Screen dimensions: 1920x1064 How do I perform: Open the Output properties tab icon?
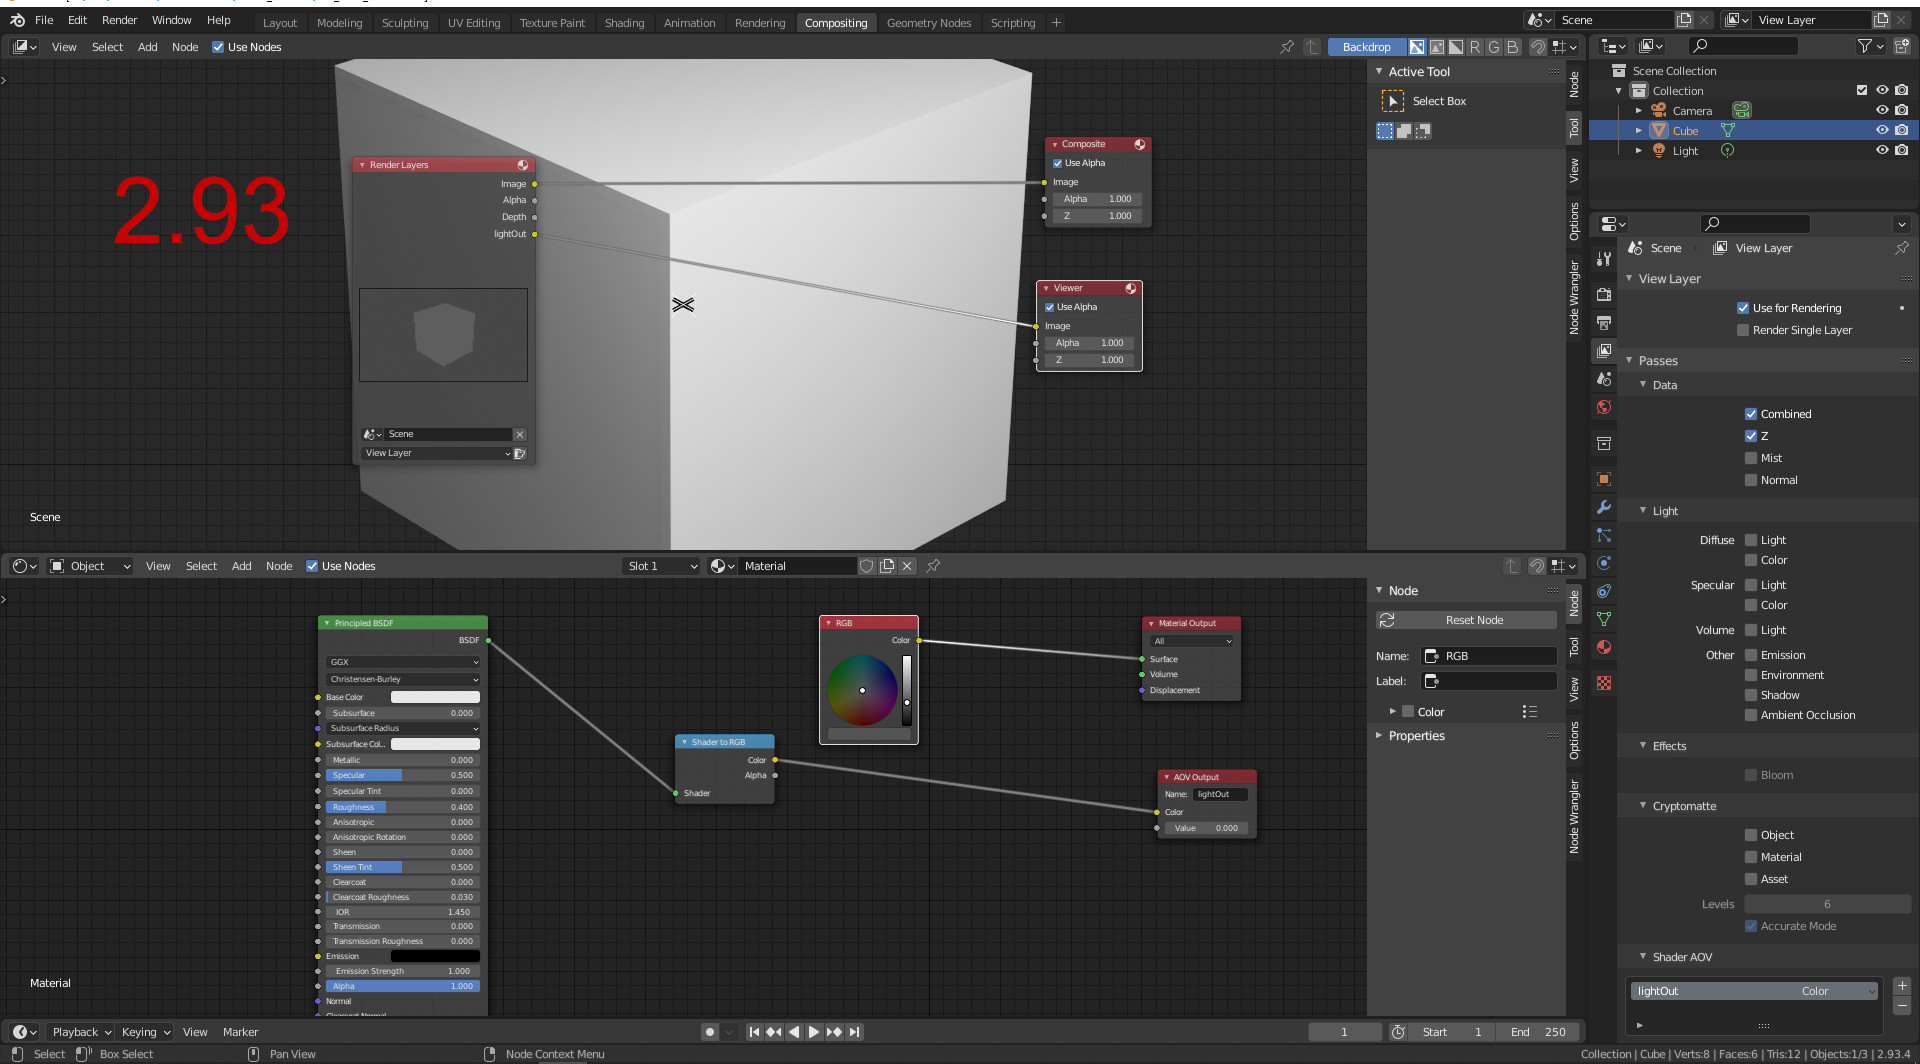1604,323
